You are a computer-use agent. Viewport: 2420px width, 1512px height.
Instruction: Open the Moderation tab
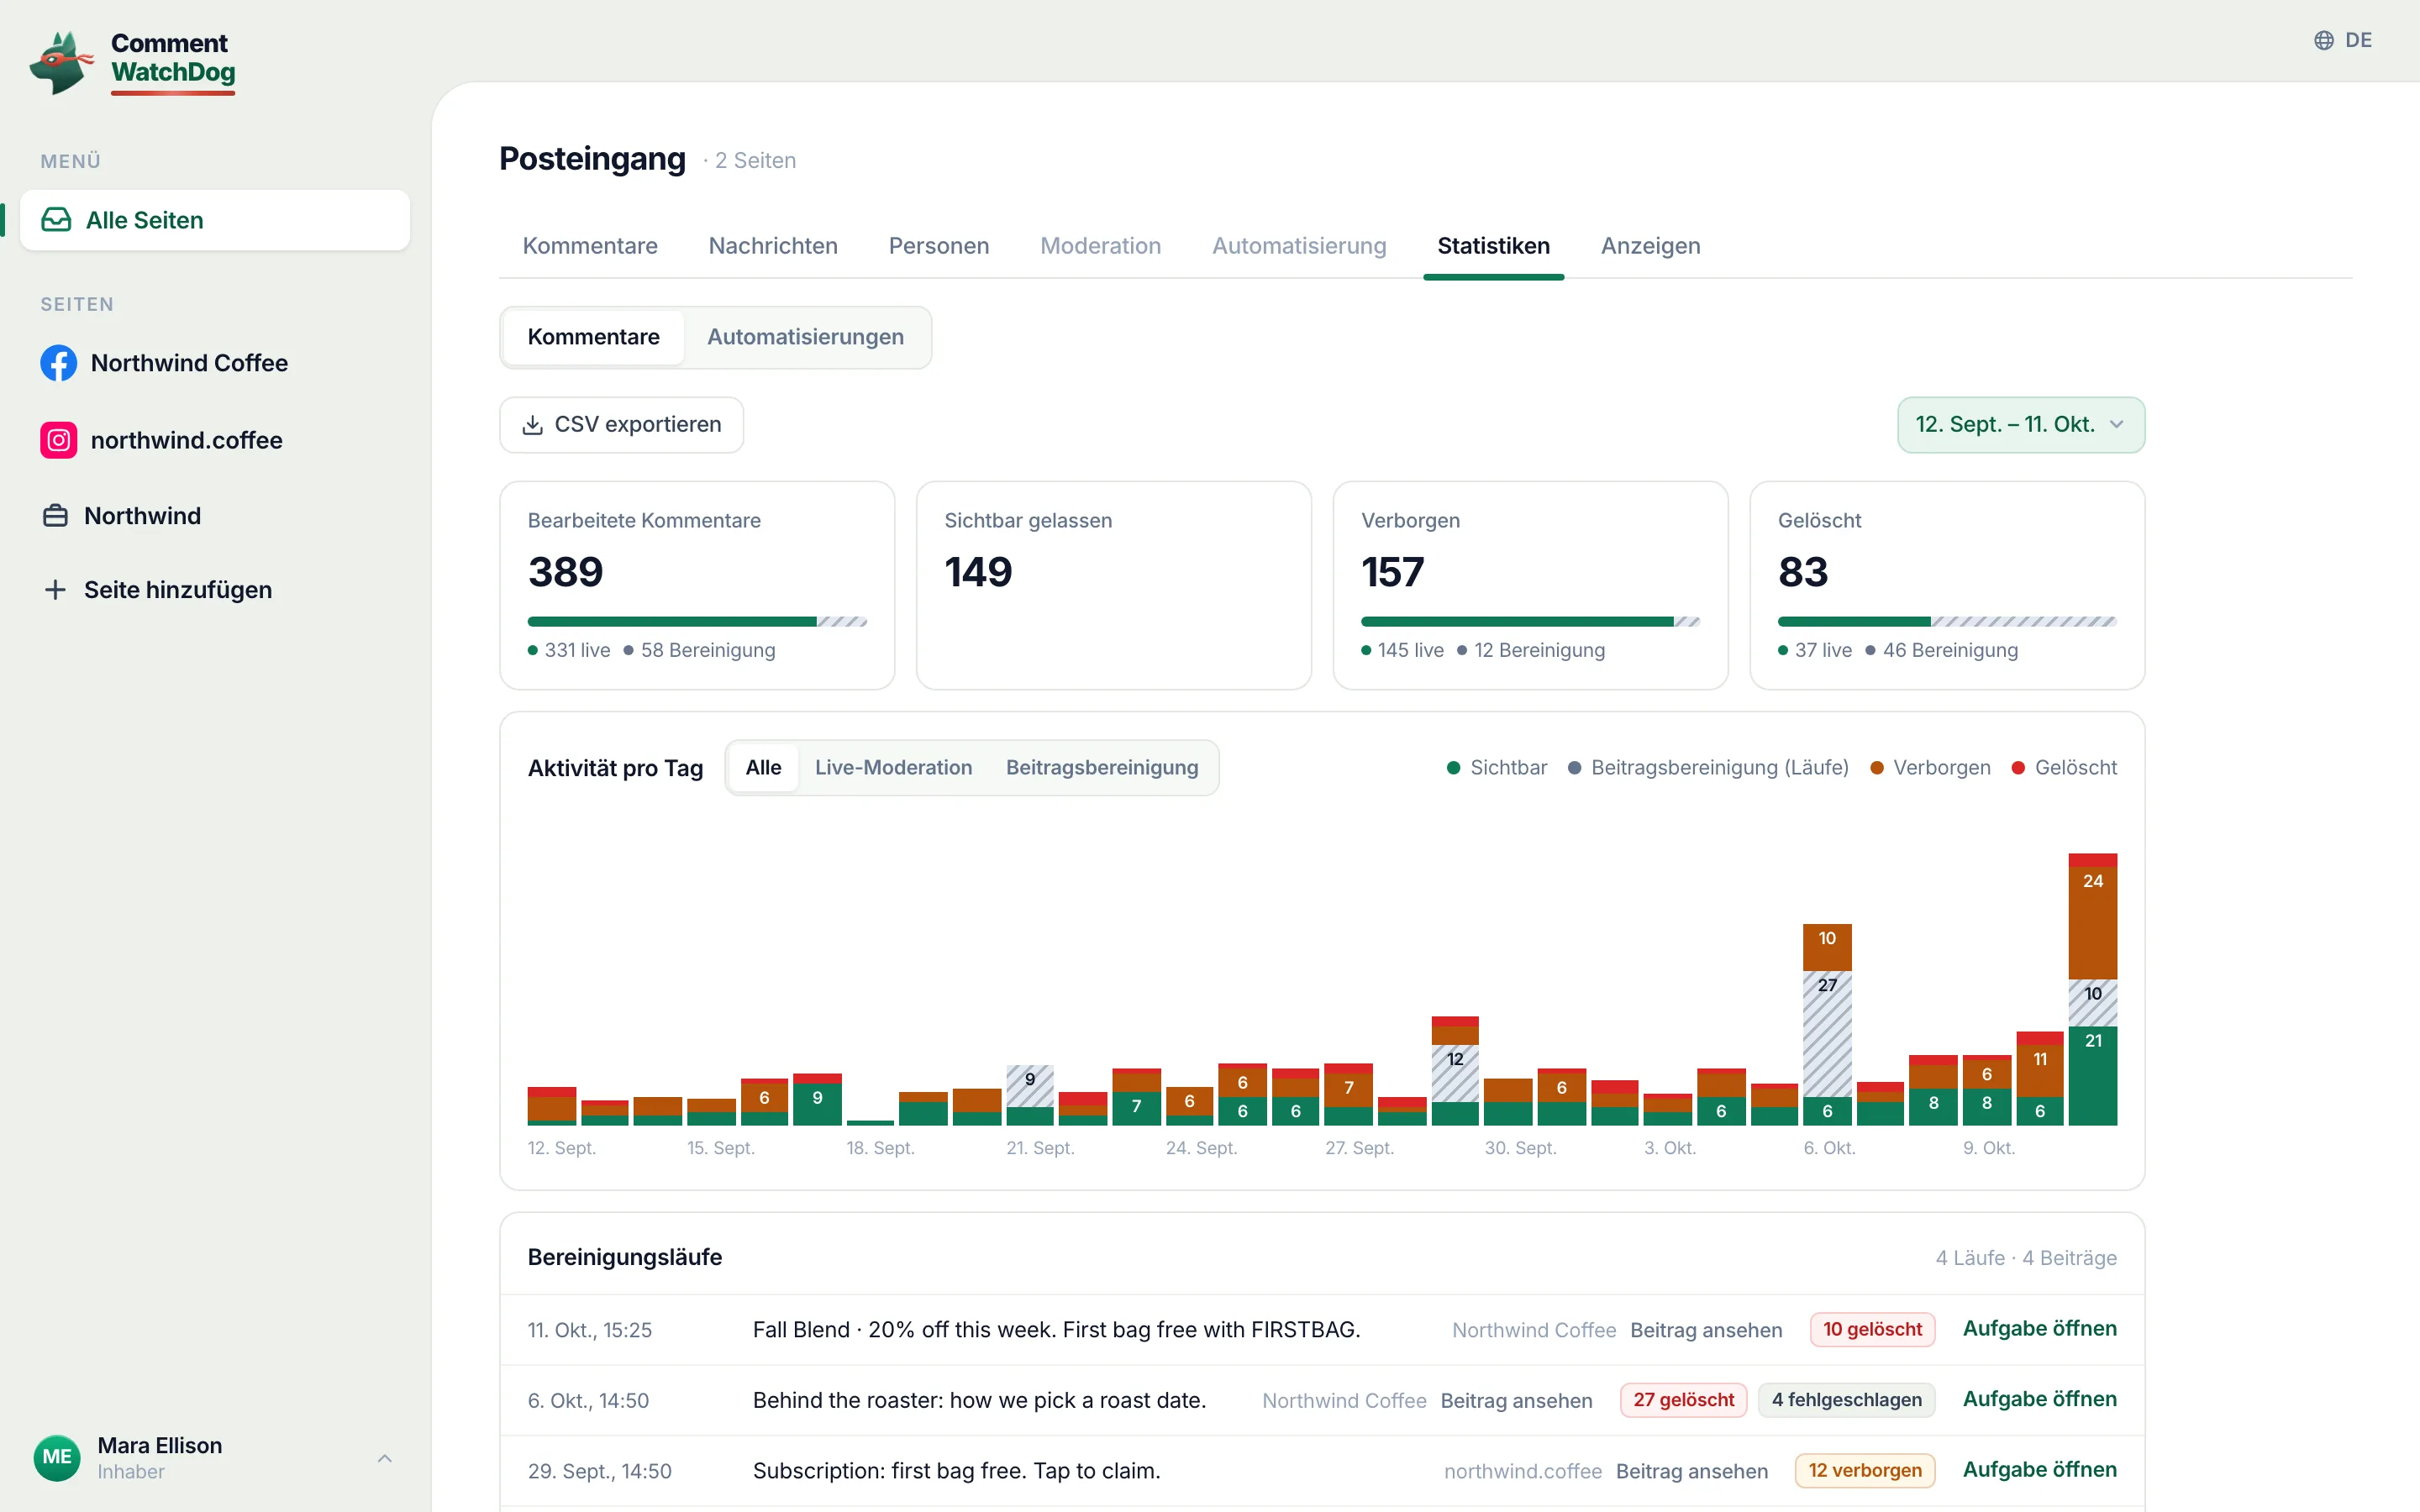point(1101,246)
